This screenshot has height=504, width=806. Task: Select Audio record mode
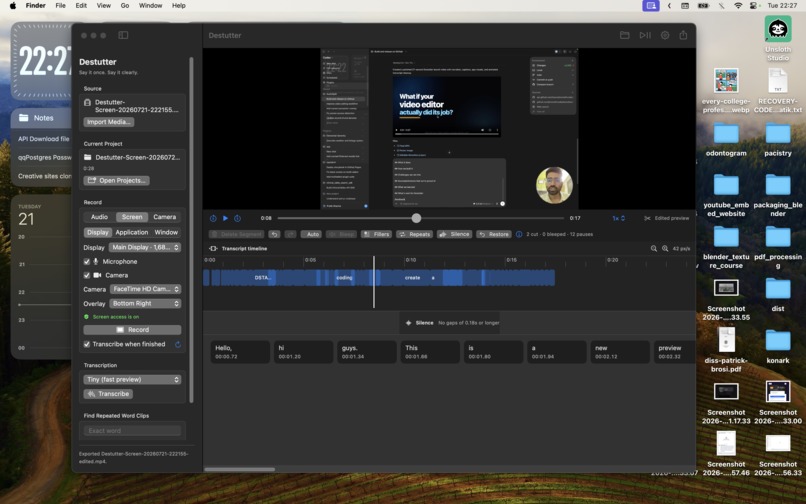(x=99, y=217)
